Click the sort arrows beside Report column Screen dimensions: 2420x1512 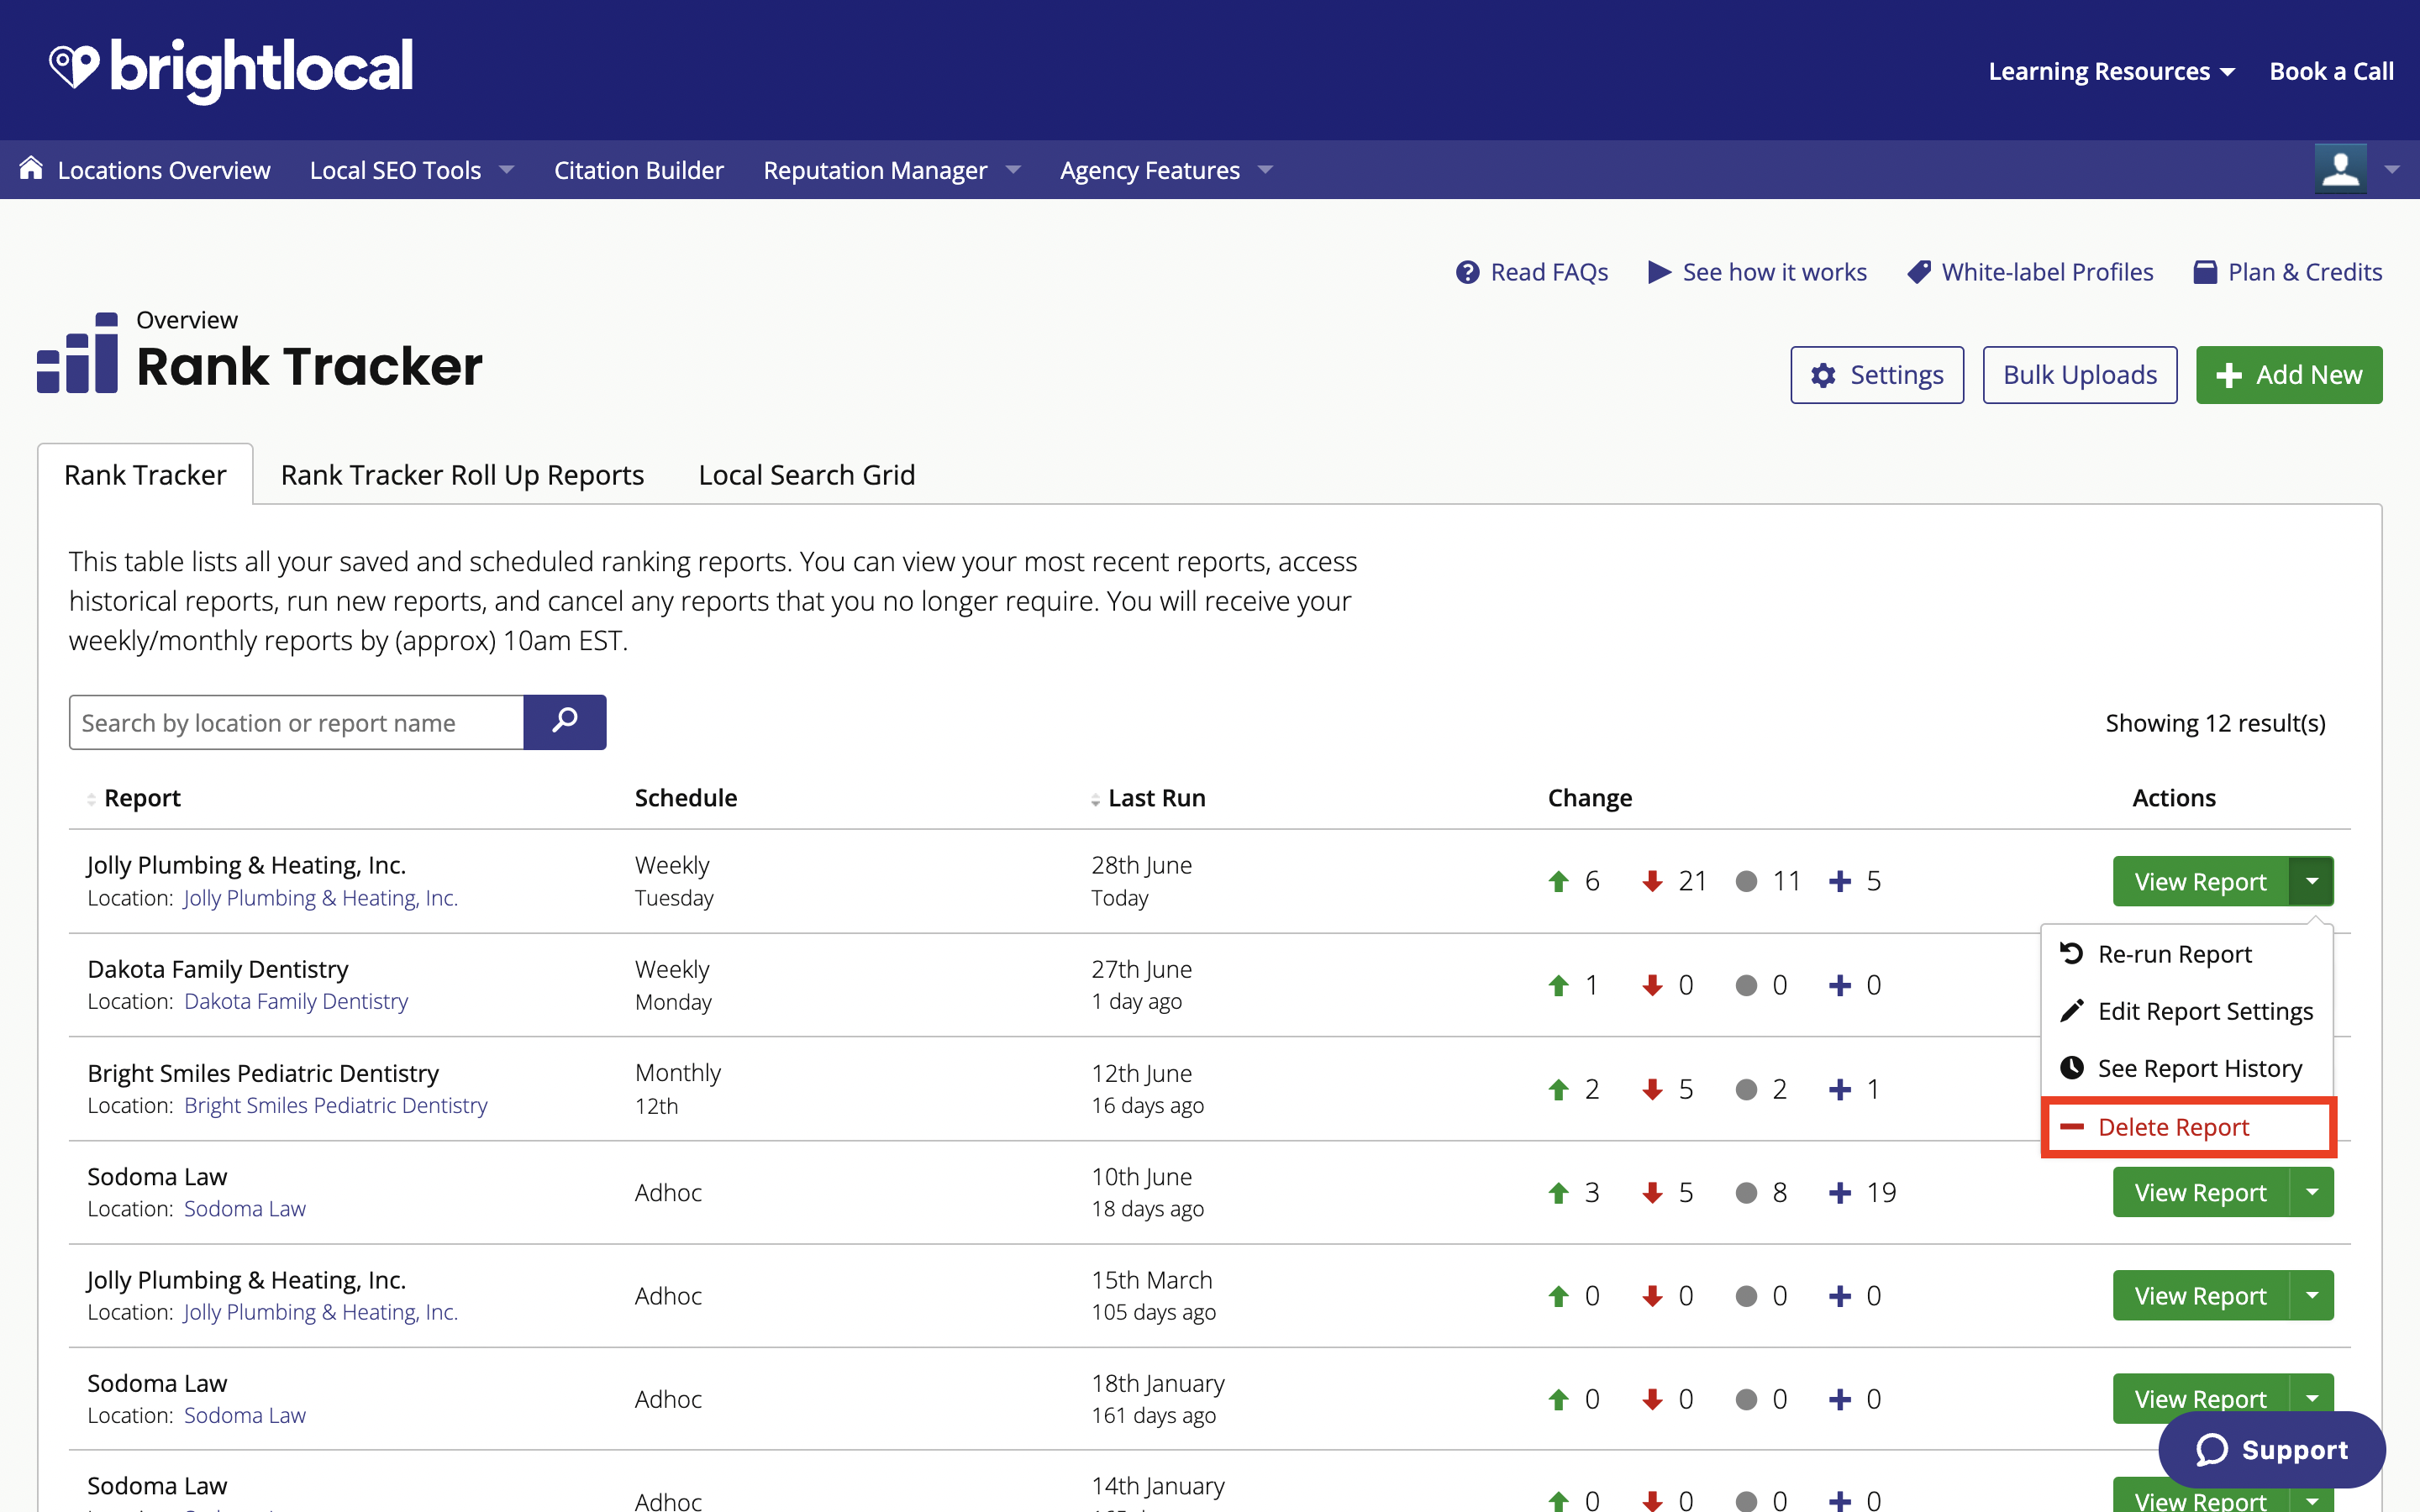tap(91, 799)
